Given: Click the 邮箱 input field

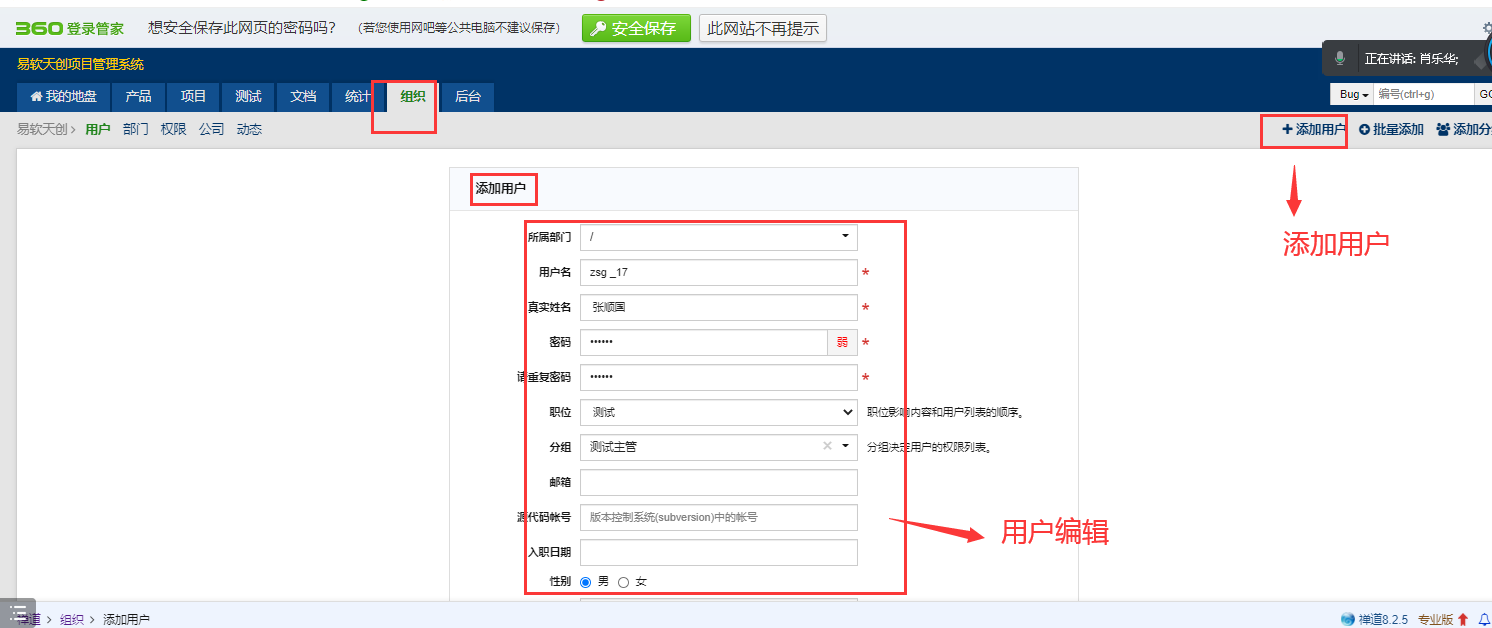Looking at the screenshot, I should click(x=719, y=482).
